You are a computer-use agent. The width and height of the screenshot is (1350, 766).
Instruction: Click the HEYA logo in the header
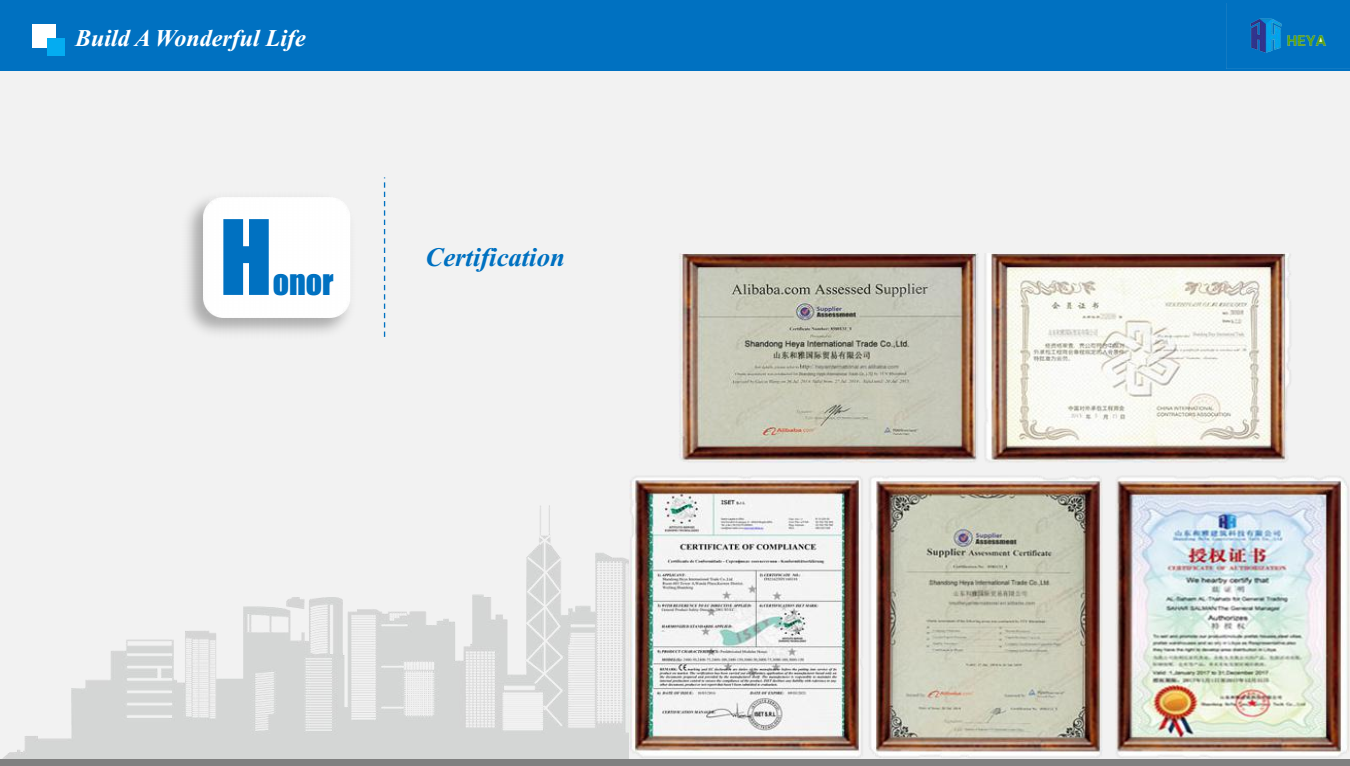pyautogui.click(x=1287, y=37)
